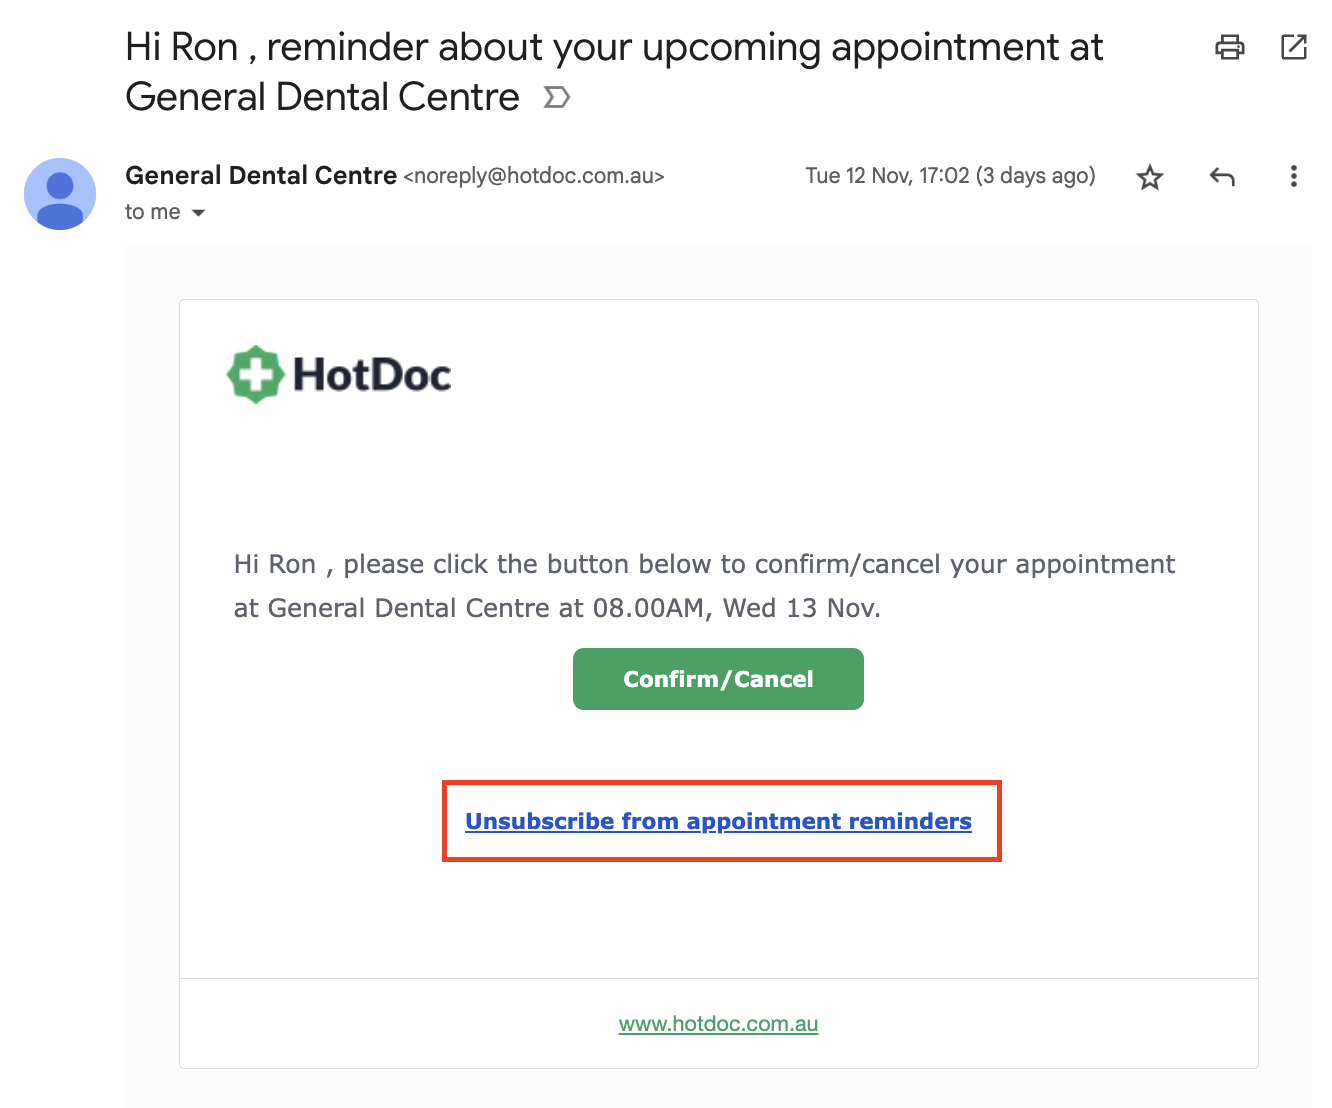
Task: Click the sender's profile avatar
Action: pyautogui.click(x=60, y=193)
